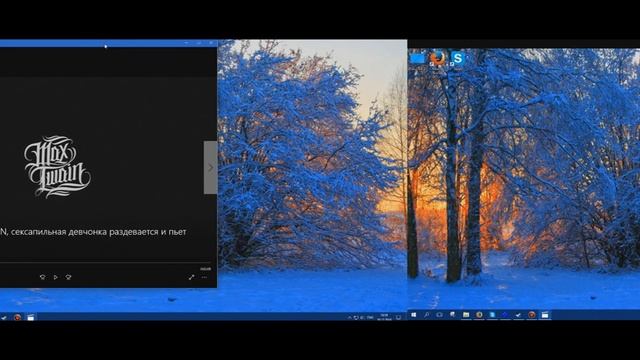Image resolution: width=640 pixels, height=360 pixels.
Task: Go to next item with the gray chevron
Action: tap(211, 167)
